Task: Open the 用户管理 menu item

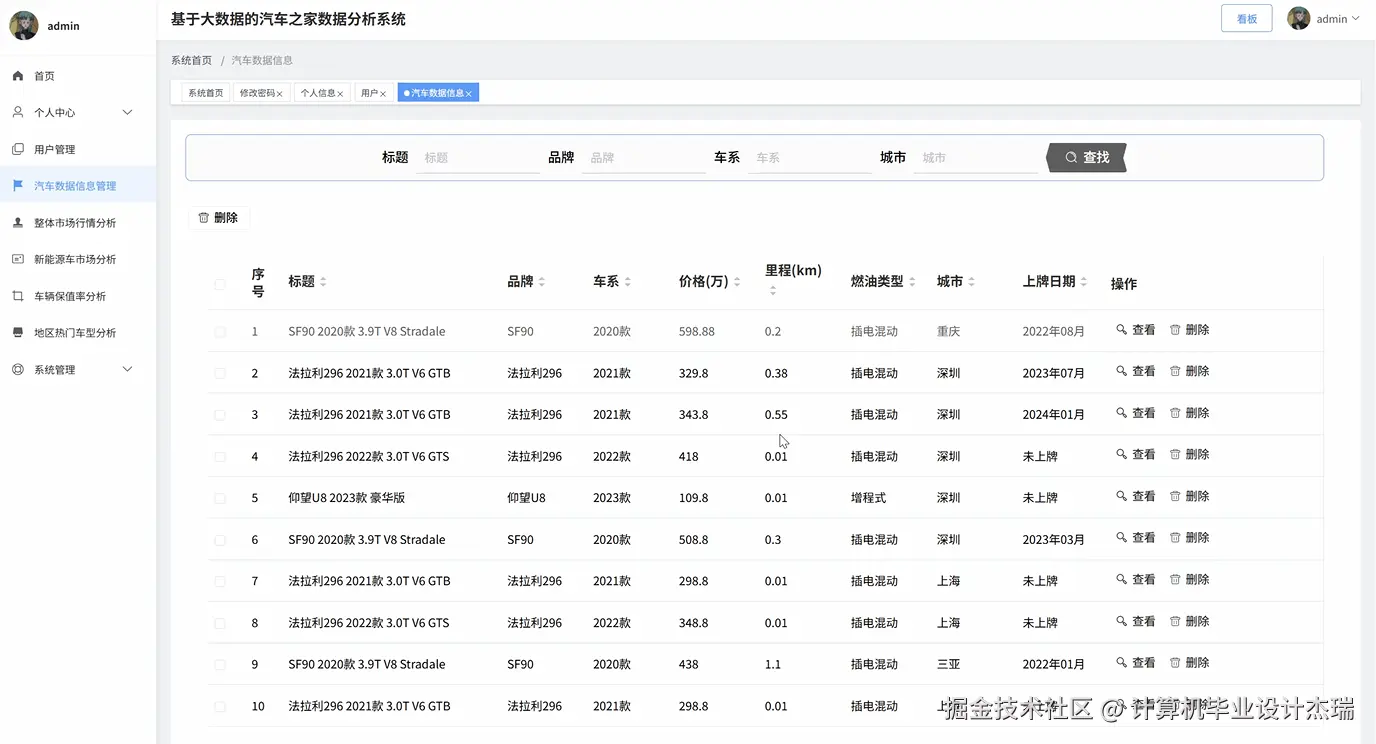Action: [78, 149]
